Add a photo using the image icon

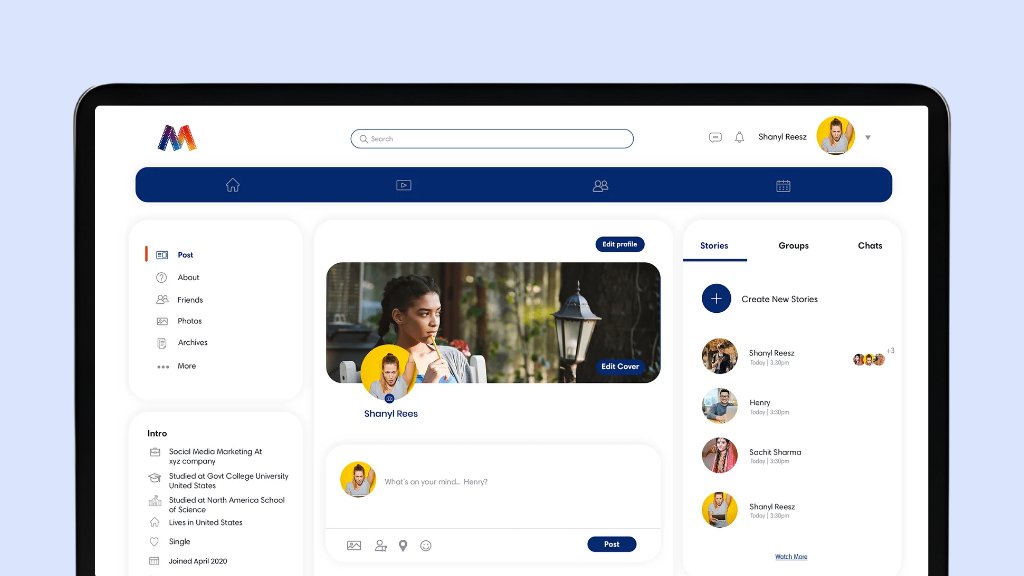[x=354, y=545]
